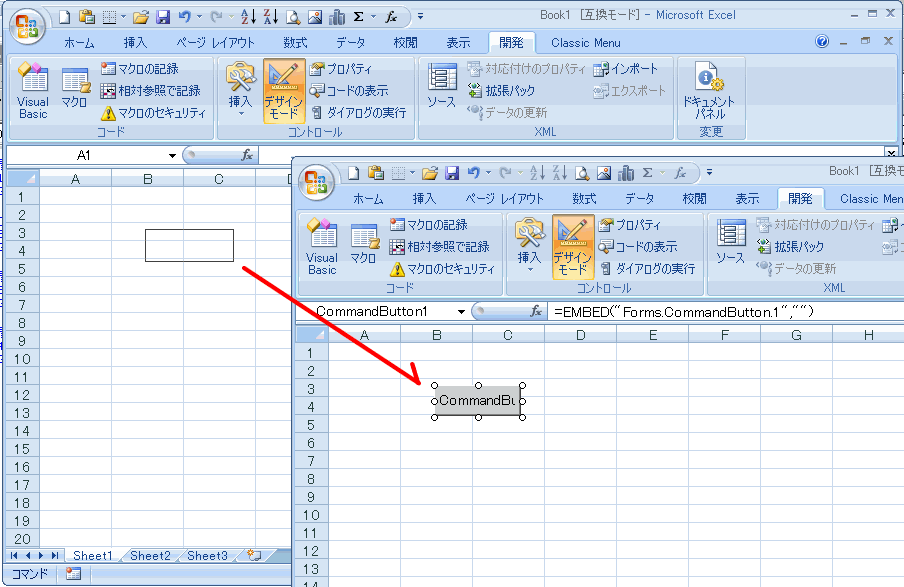
Task: Click the Office button orb
Action: (x=27, y=26)
